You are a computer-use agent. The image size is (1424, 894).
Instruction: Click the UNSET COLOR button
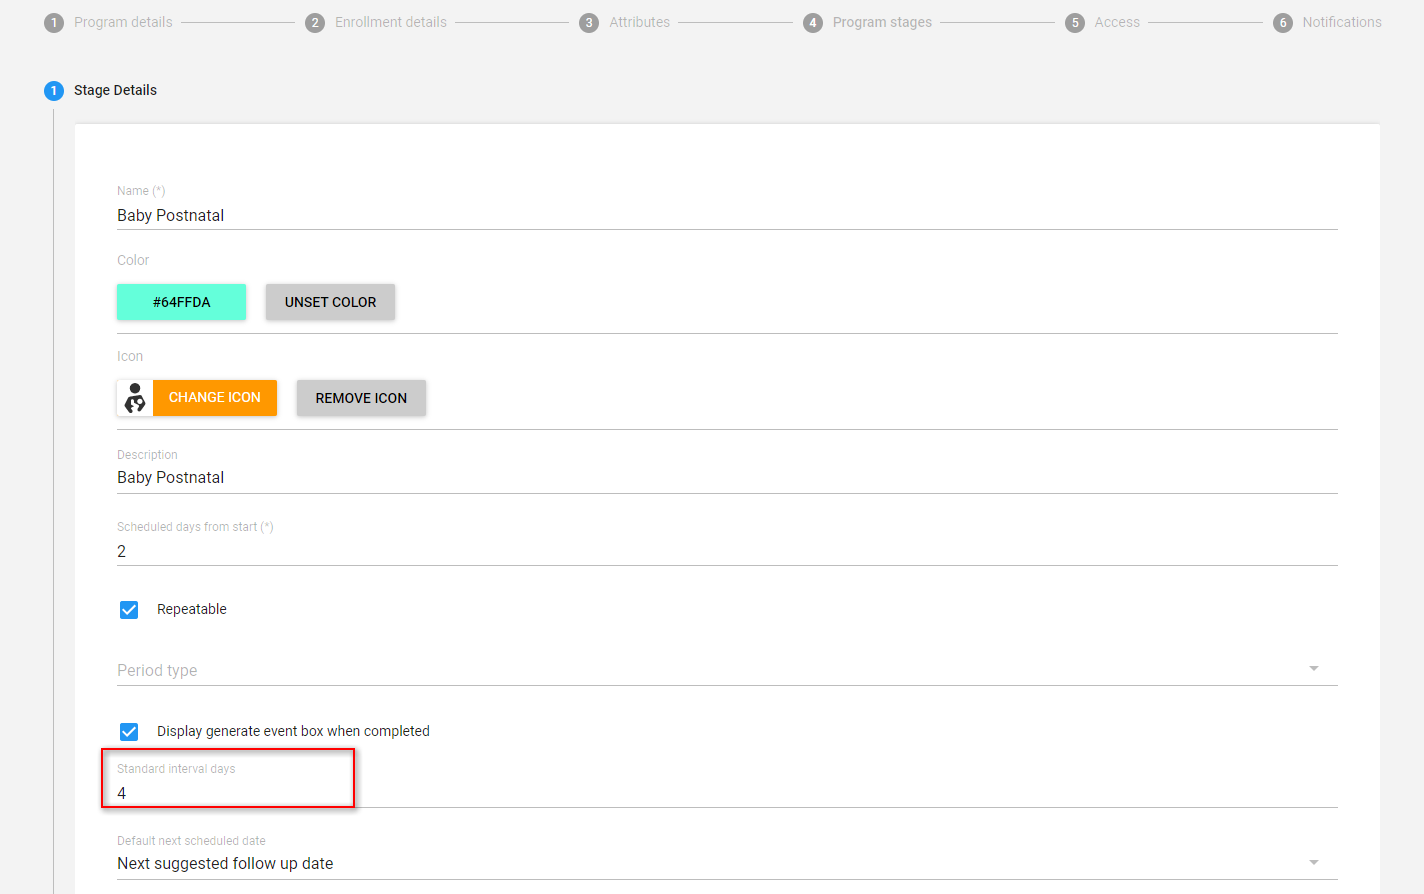(x=330, y=302)
